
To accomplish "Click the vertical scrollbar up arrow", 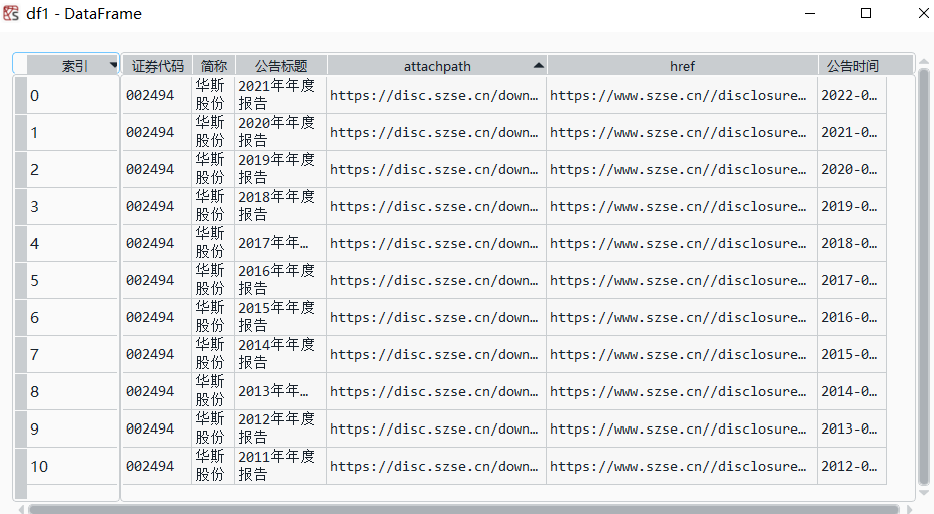I will click(x=924, y=61).
